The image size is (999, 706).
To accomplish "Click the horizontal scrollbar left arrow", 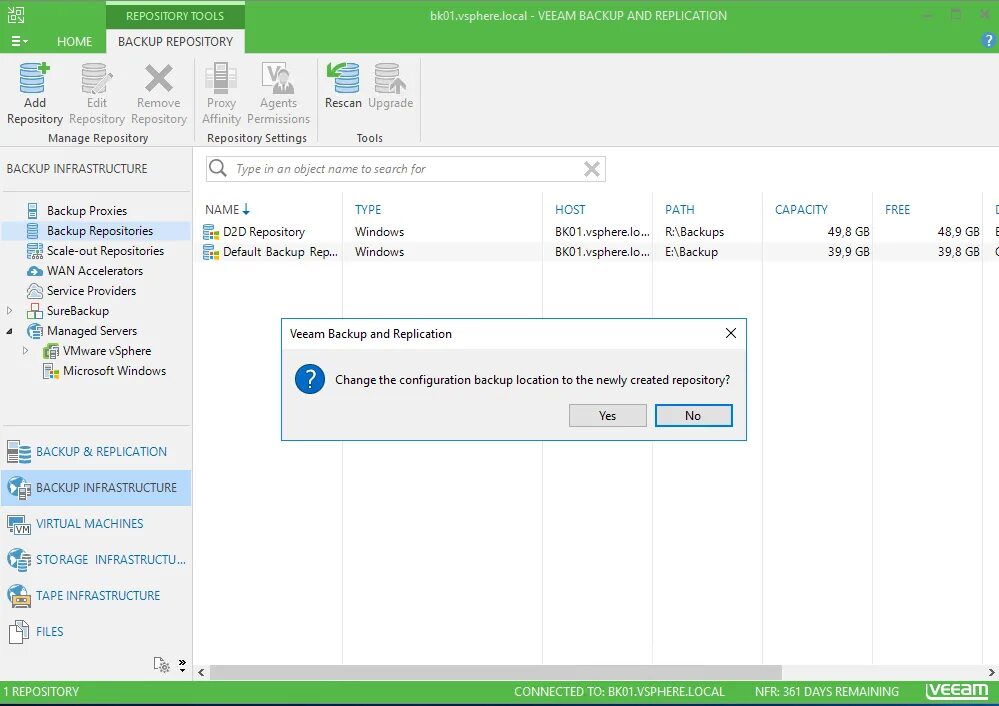I will tap(201, 672).
